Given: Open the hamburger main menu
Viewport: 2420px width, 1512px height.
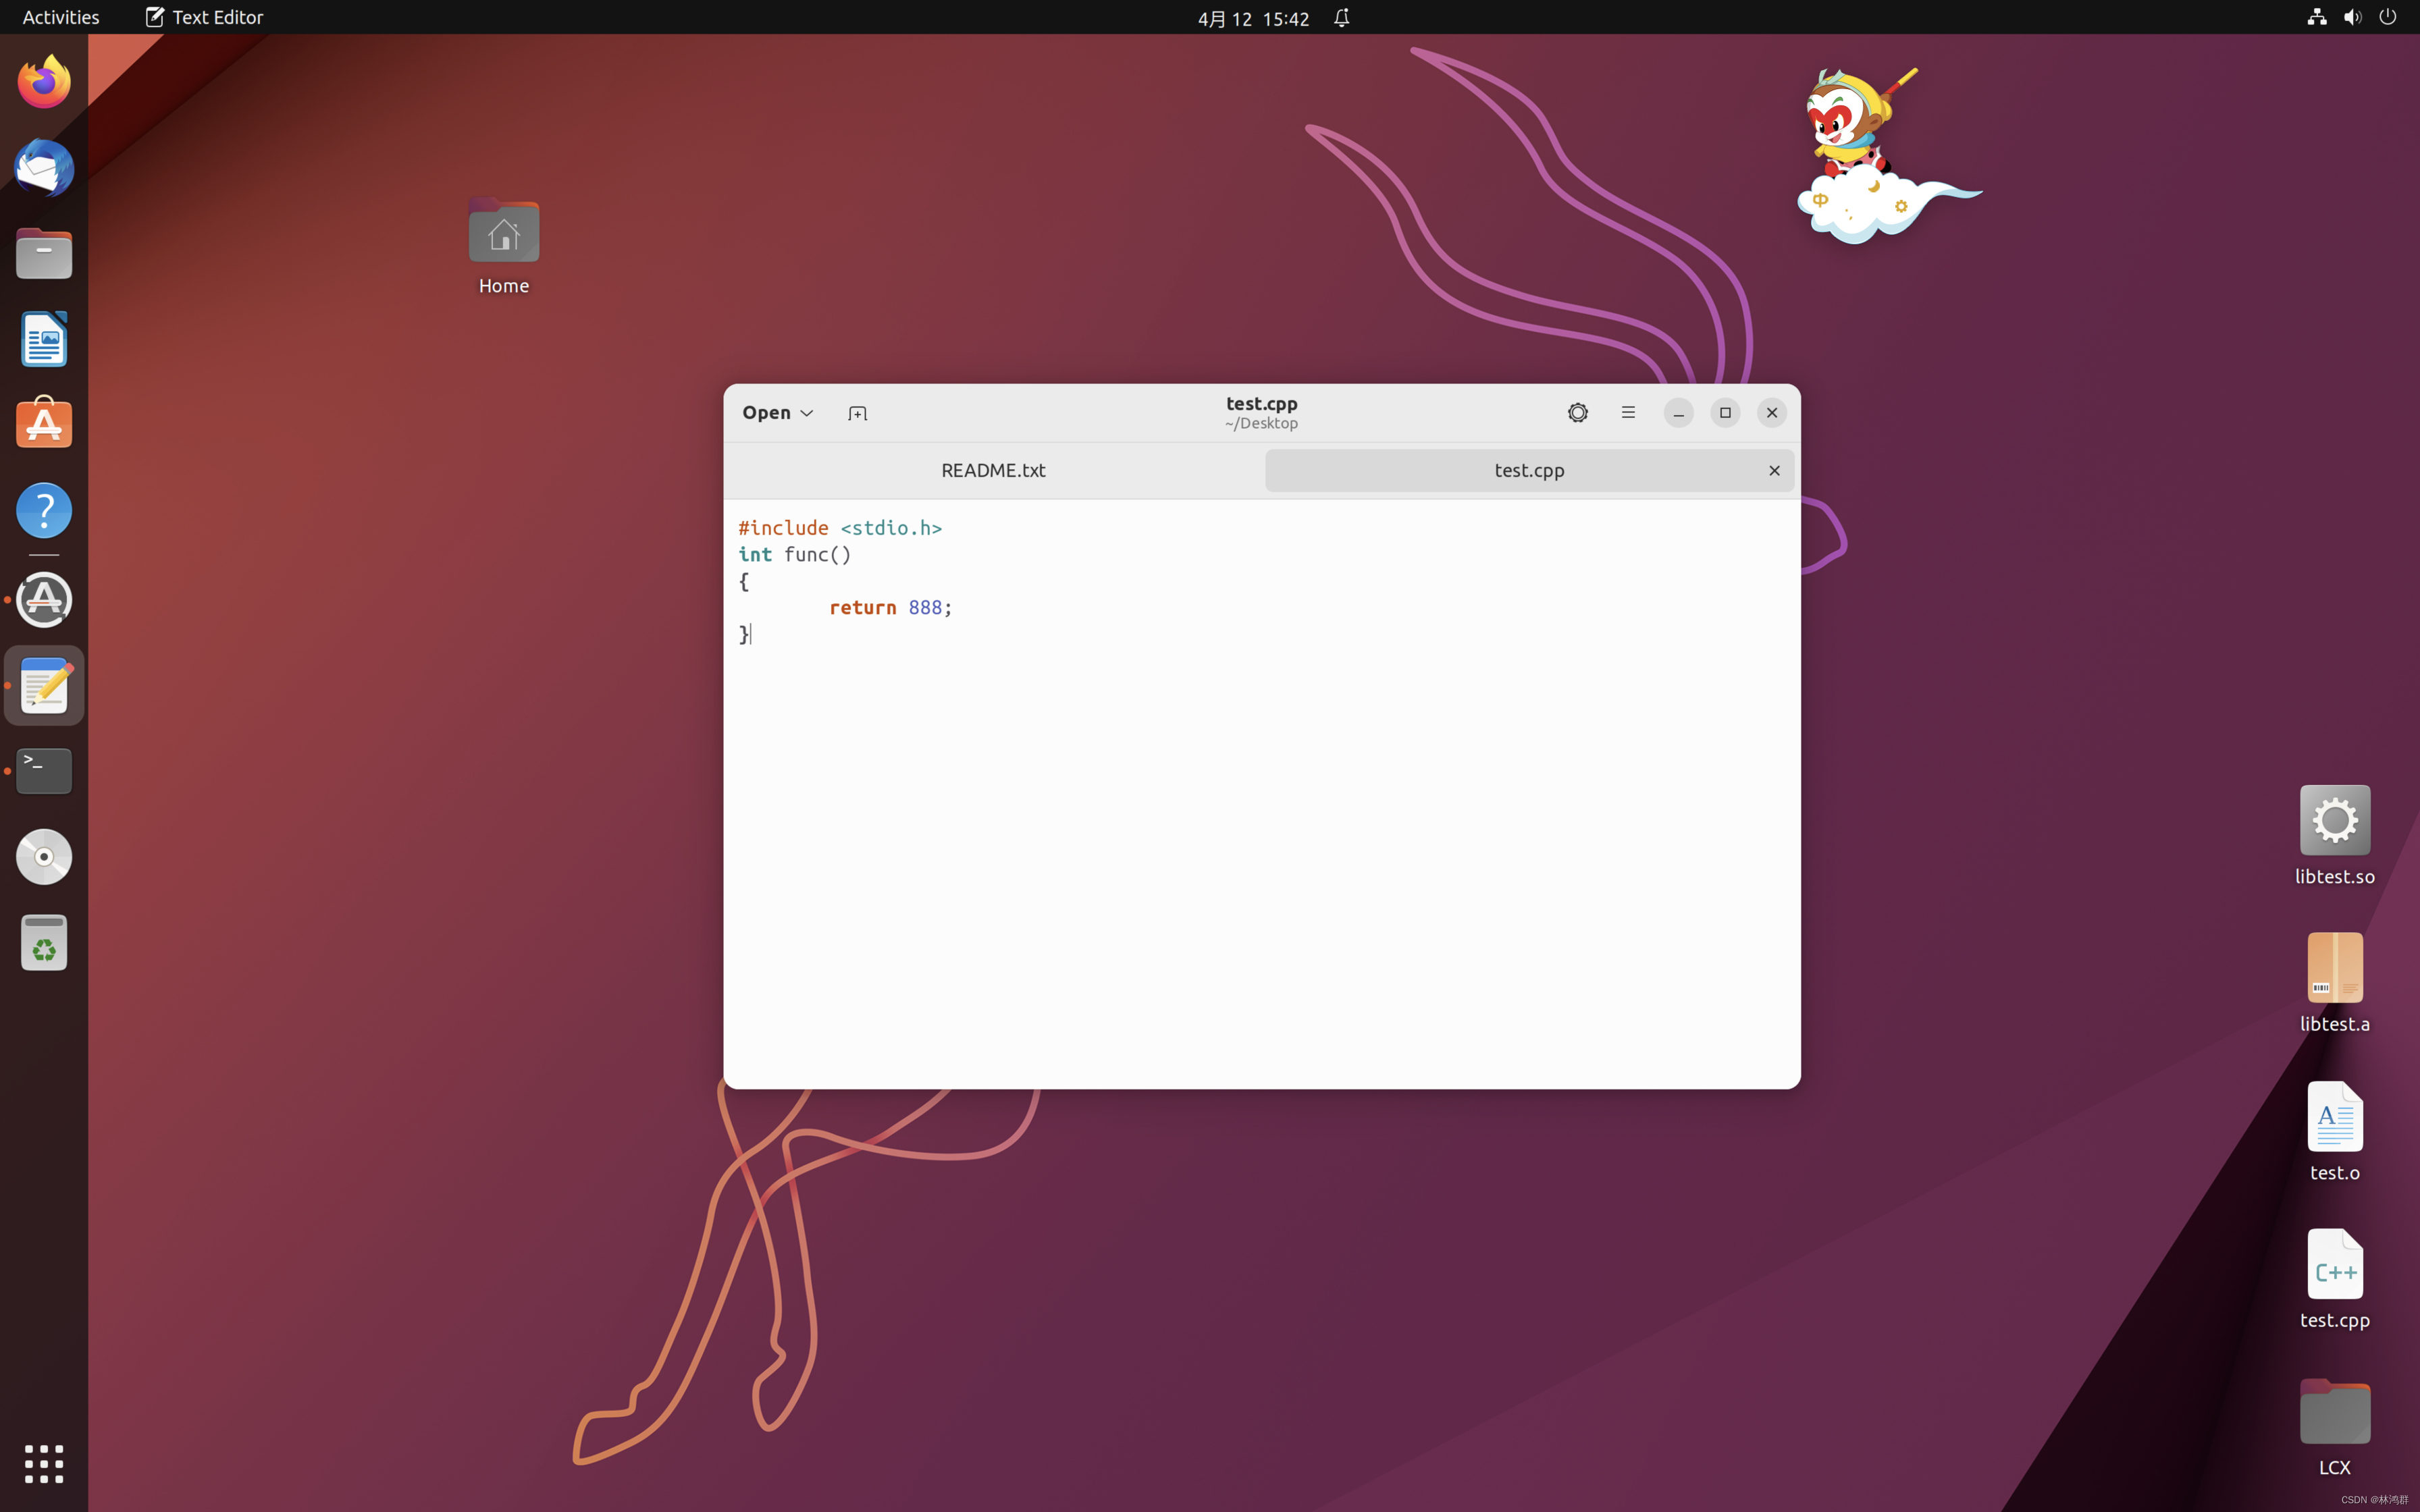Looking at the screenshot, I should (x=1628, y=413).
